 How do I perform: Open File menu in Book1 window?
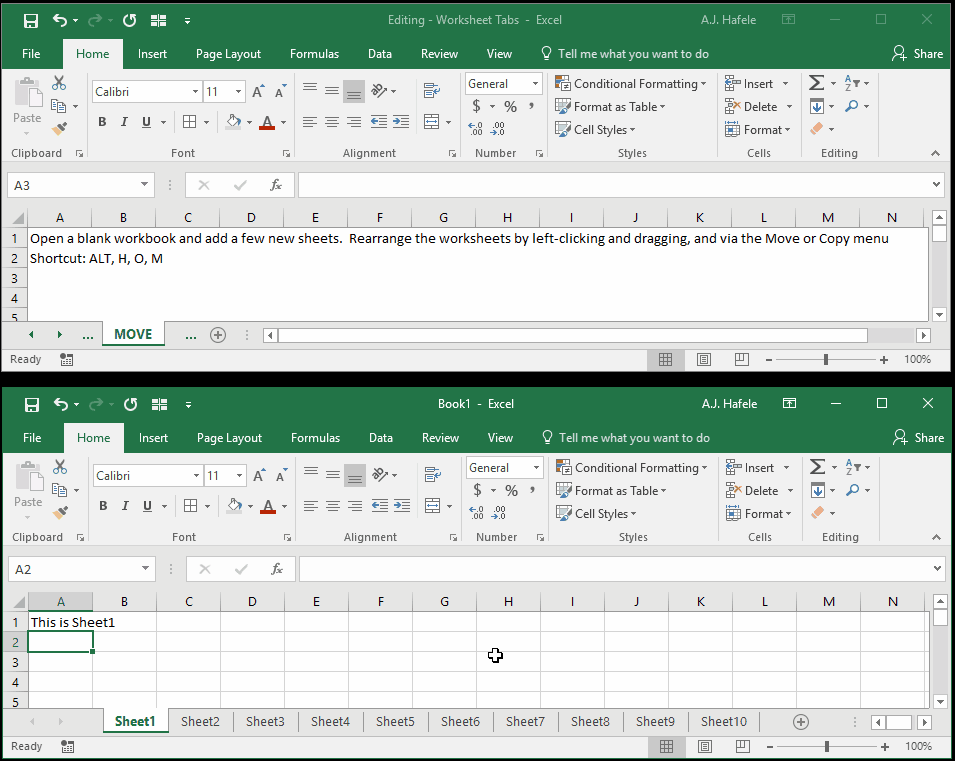[x=32, y=438]
